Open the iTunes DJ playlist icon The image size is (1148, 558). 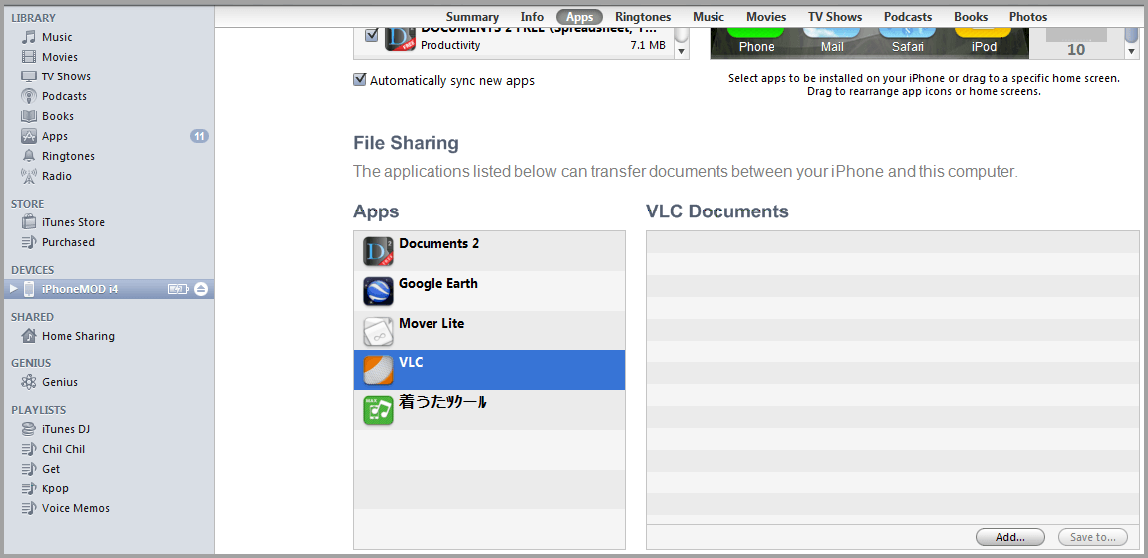click(x=29, y=429)
